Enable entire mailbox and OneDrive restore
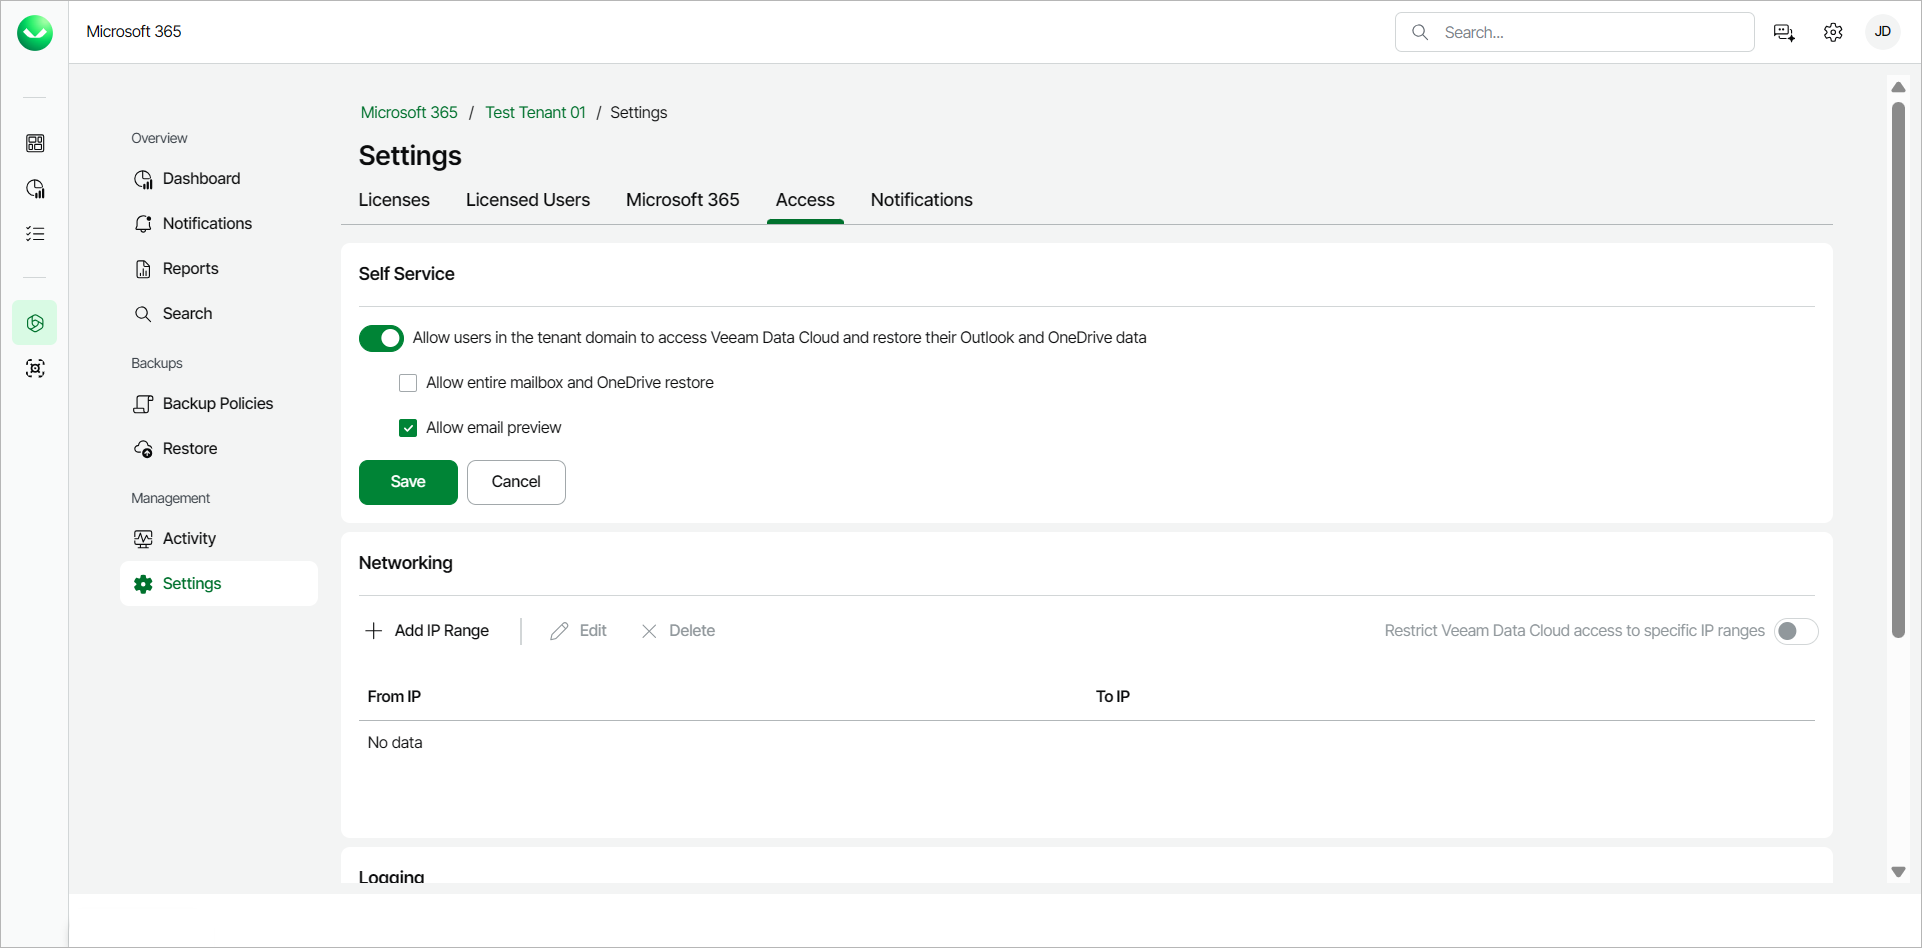 tap(407, 382)
